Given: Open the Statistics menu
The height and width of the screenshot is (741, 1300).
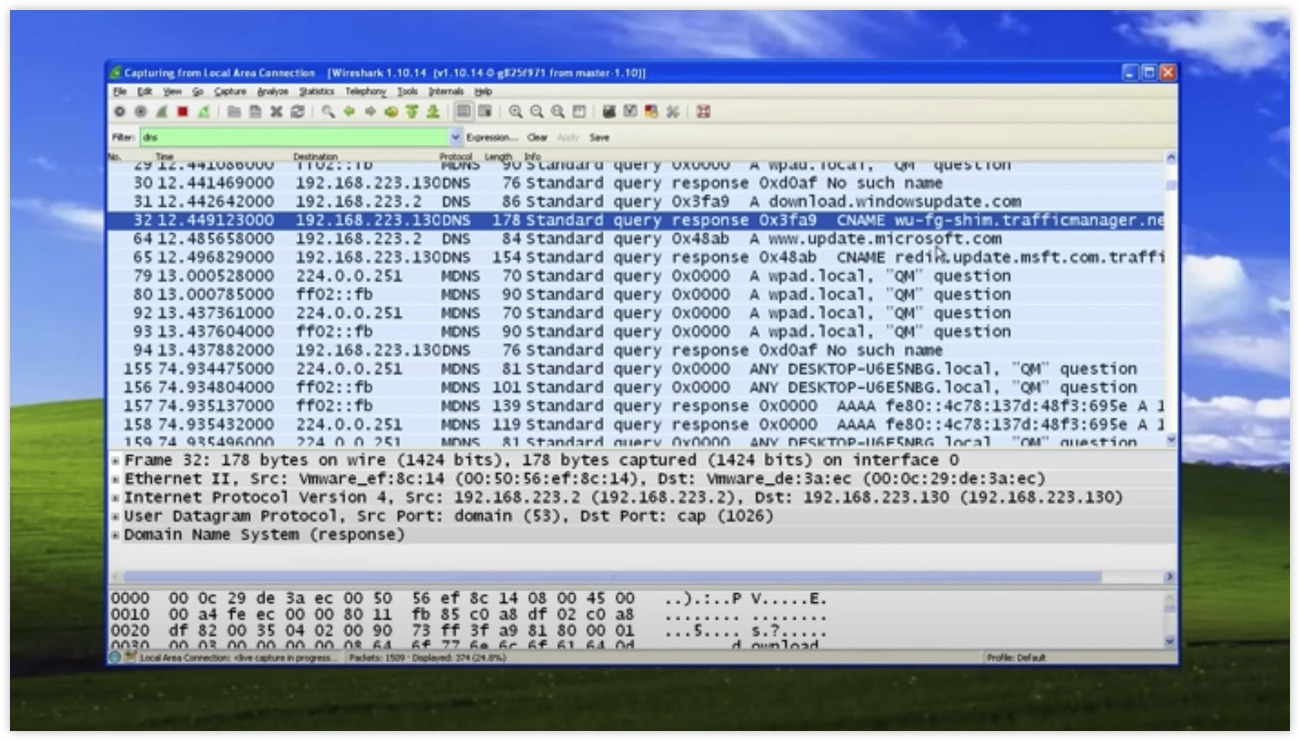Looking at the screenshot, I should pos(316,91).
